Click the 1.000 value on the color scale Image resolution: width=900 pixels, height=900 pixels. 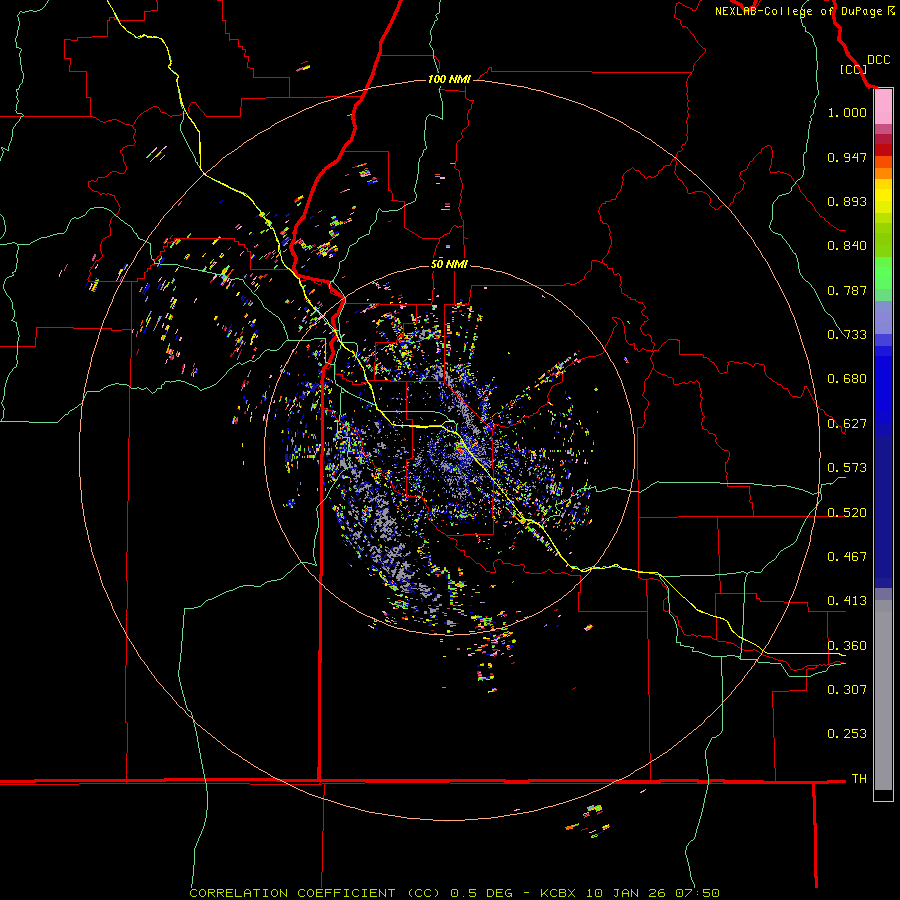(x=847, y=112)
